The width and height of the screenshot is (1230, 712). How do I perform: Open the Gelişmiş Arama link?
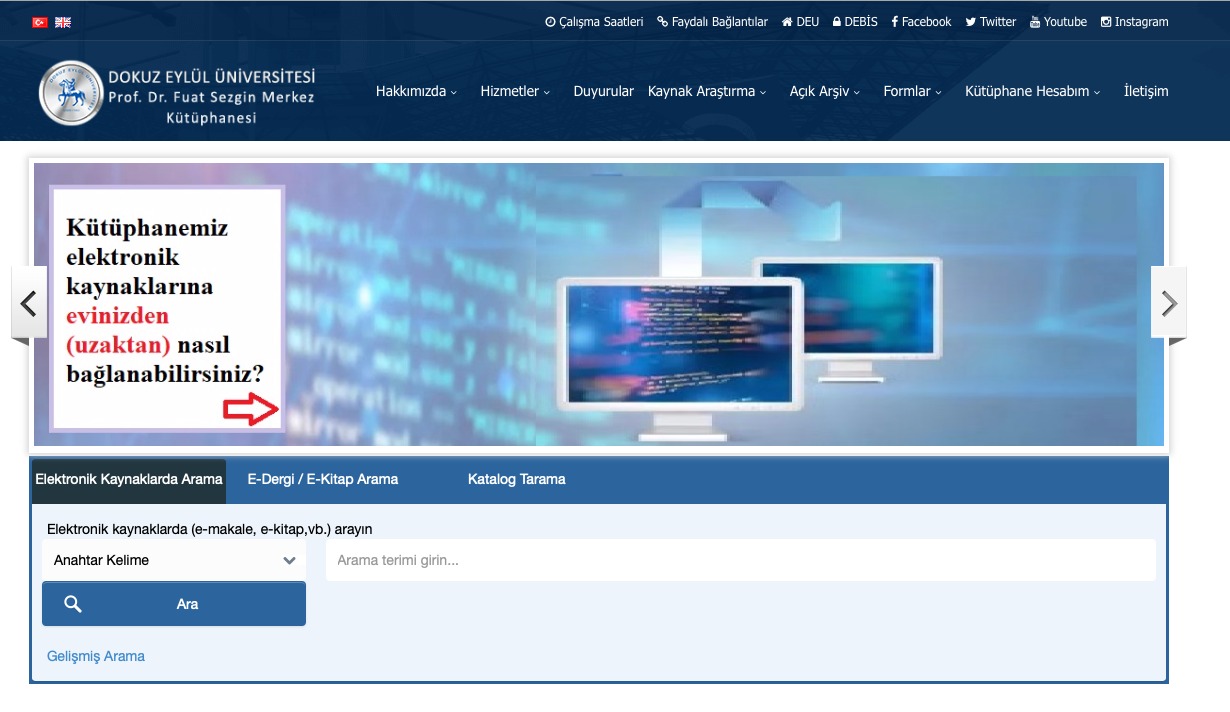[96, 656]
